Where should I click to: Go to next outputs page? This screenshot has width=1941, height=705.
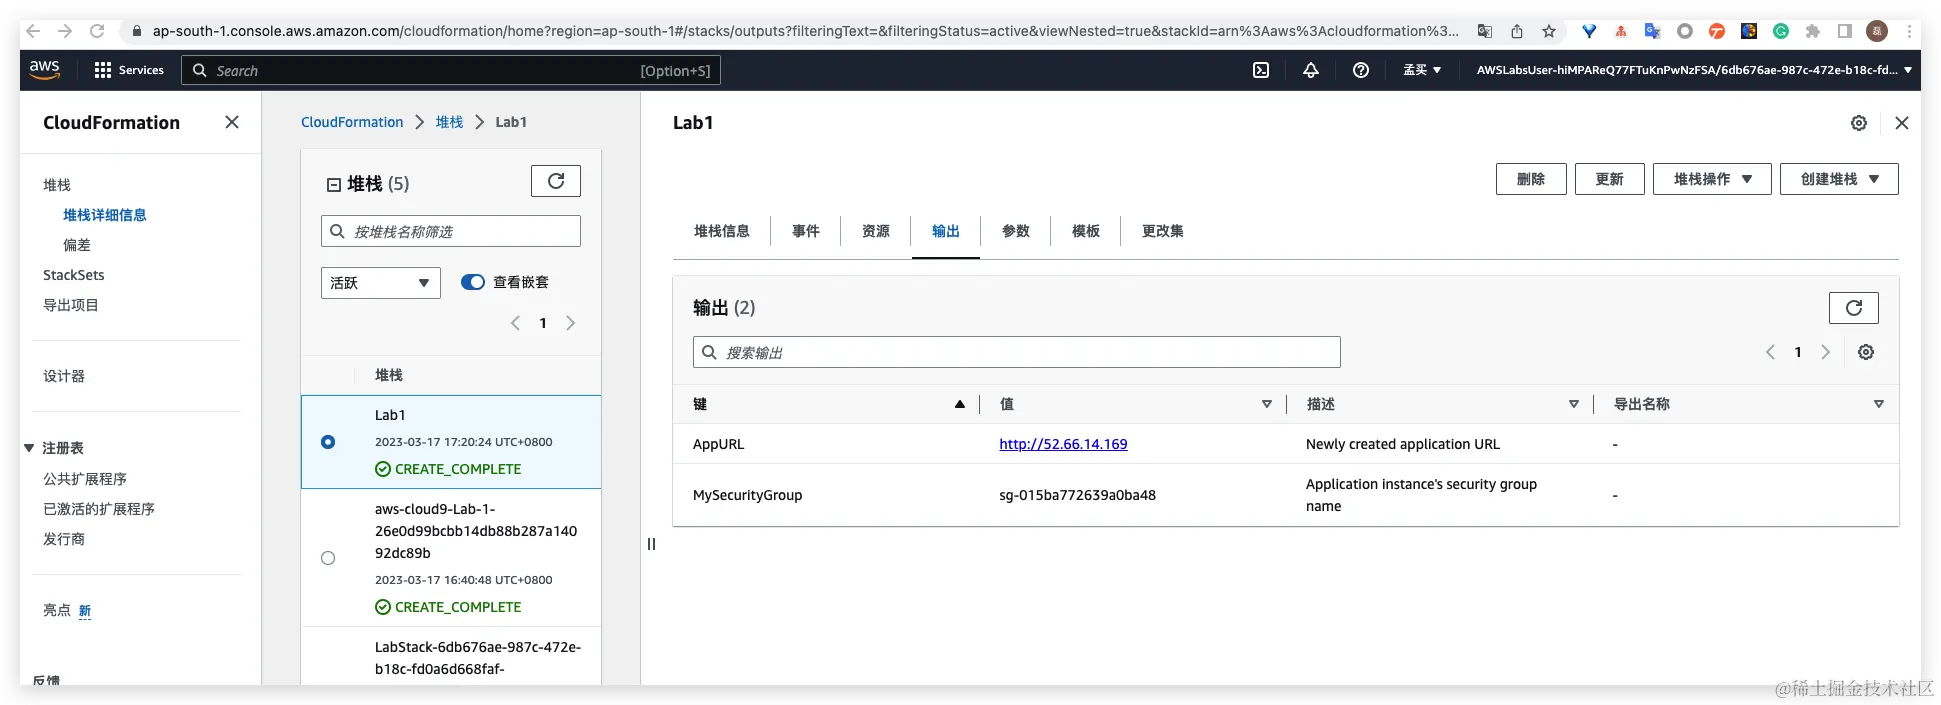(1826, 352)
